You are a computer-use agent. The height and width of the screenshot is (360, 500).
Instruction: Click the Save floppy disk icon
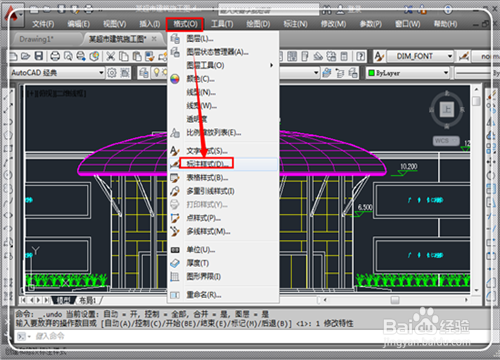(x=39, y=56)
